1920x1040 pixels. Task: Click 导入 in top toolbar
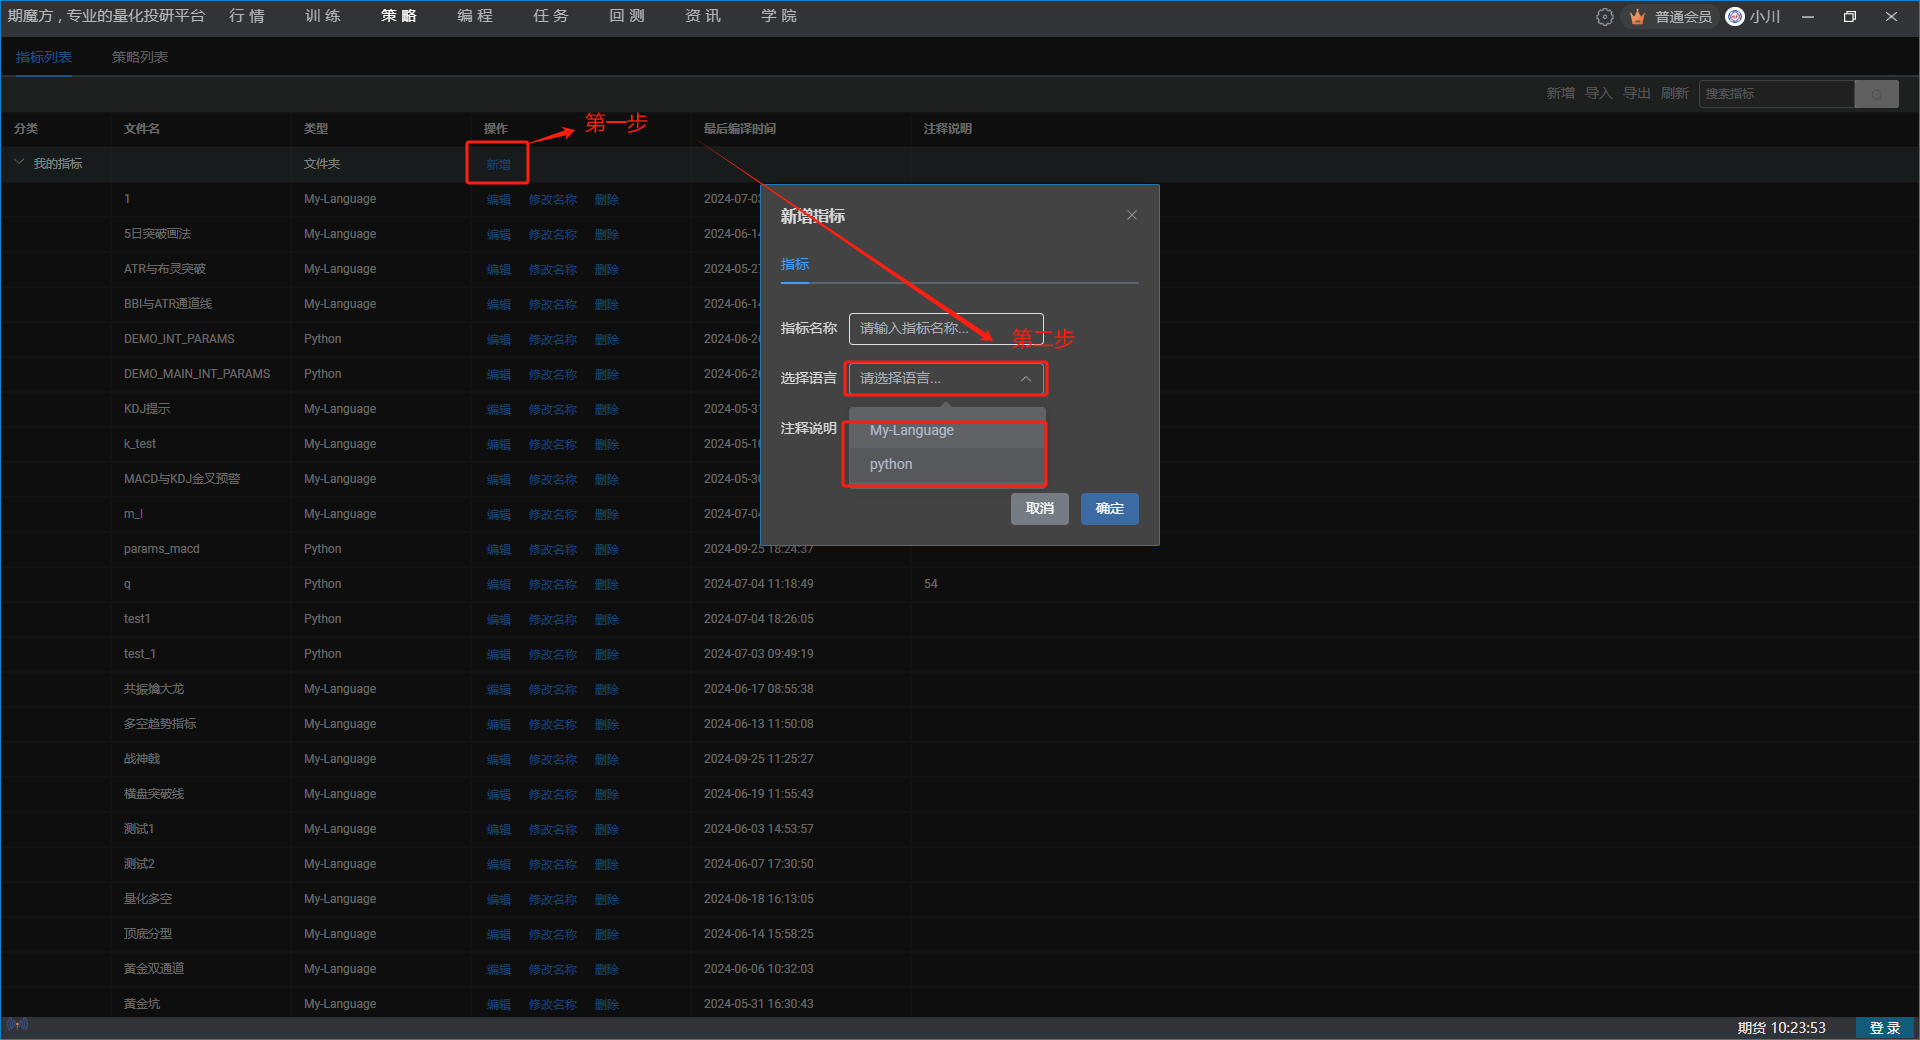coord(1598,94)
